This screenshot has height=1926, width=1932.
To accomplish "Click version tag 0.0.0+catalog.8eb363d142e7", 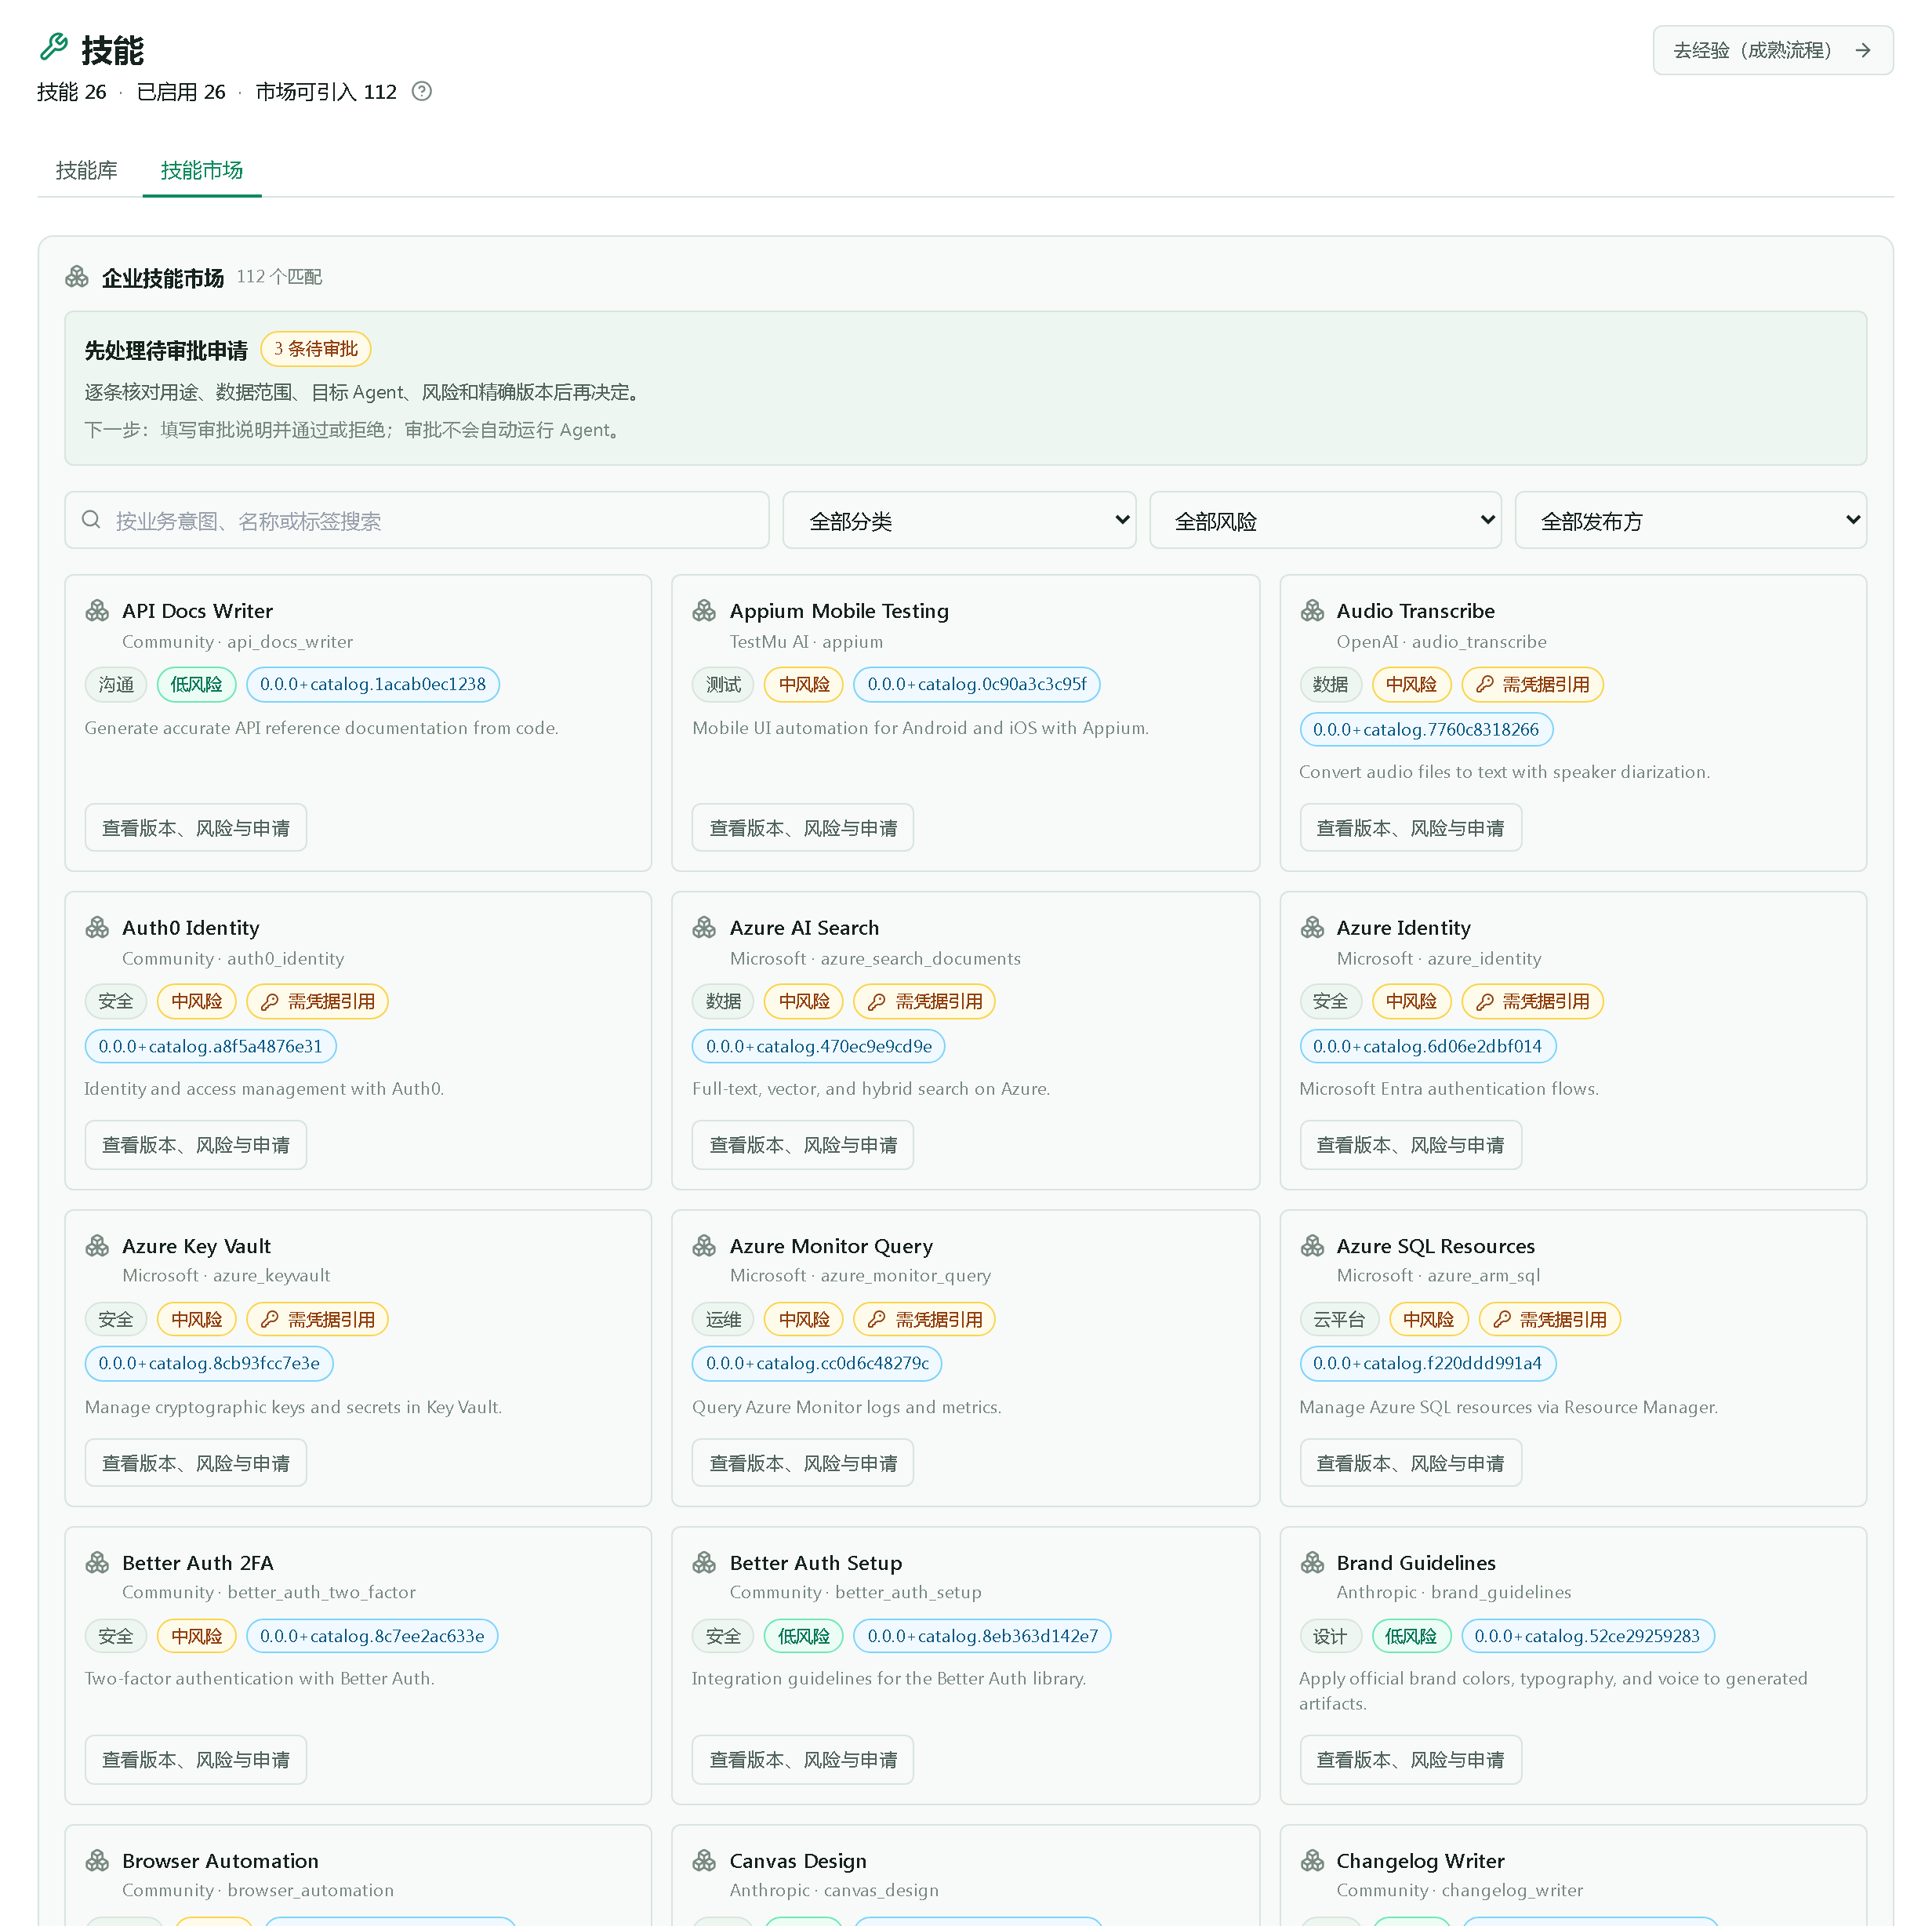I will coord(983,1637).
